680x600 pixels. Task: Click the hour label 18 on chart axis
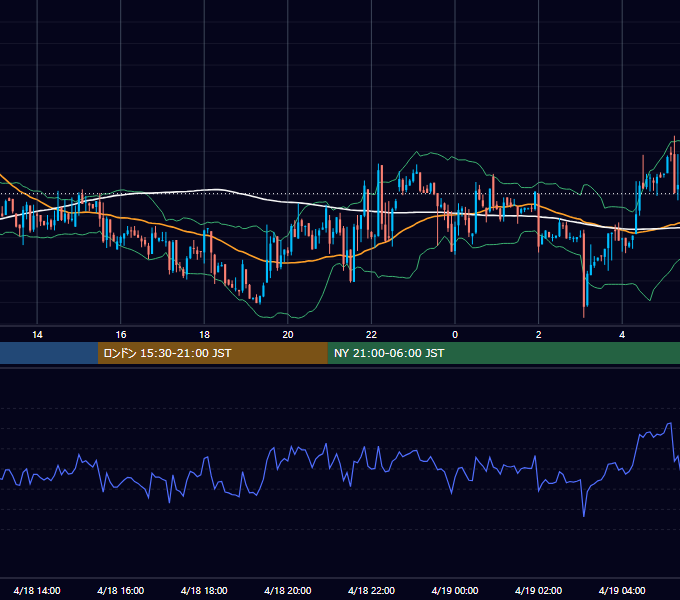click(204, 335)
